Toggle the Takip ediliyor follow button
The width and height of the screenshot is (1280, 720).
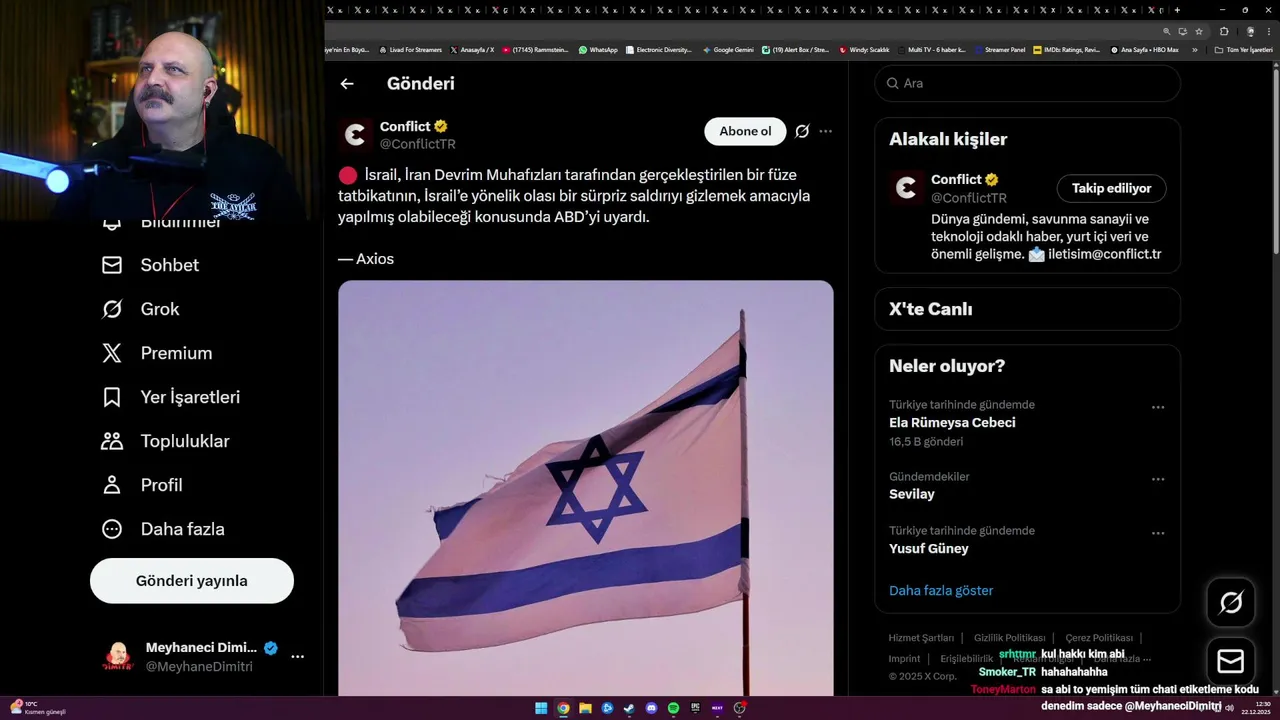(x=1111, y=188)
